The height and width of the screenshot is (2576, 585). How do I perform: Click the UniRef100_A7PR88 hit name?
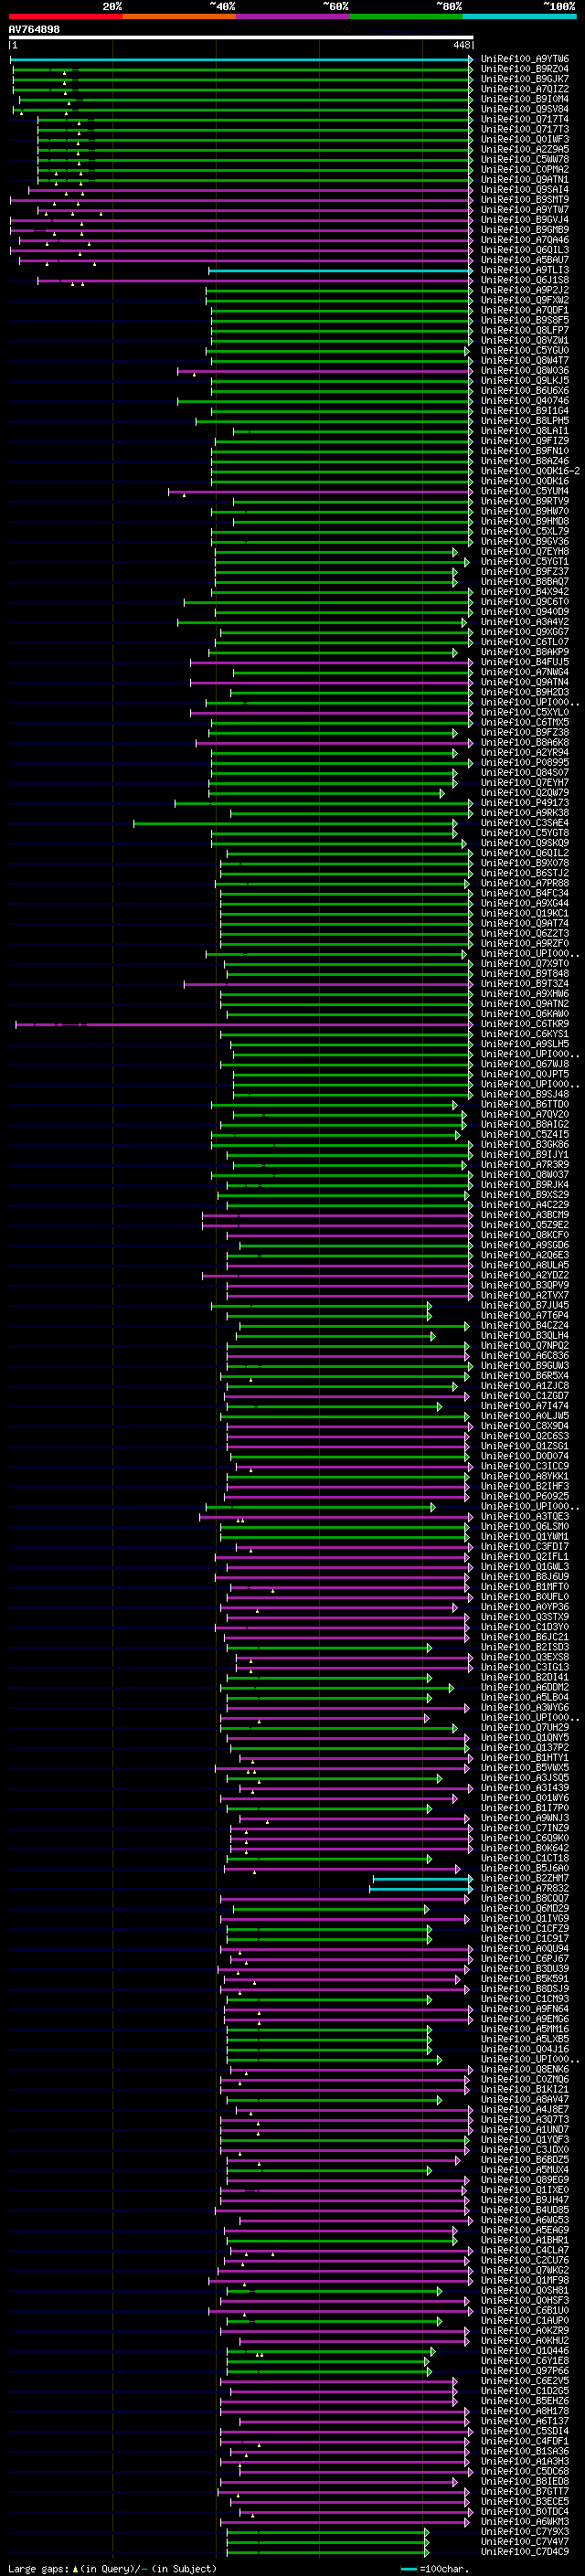pos(525,883)
